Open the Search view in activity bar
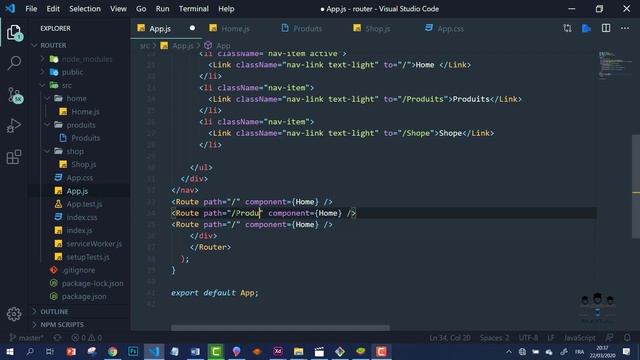640x360 pixels. [14, 62]
